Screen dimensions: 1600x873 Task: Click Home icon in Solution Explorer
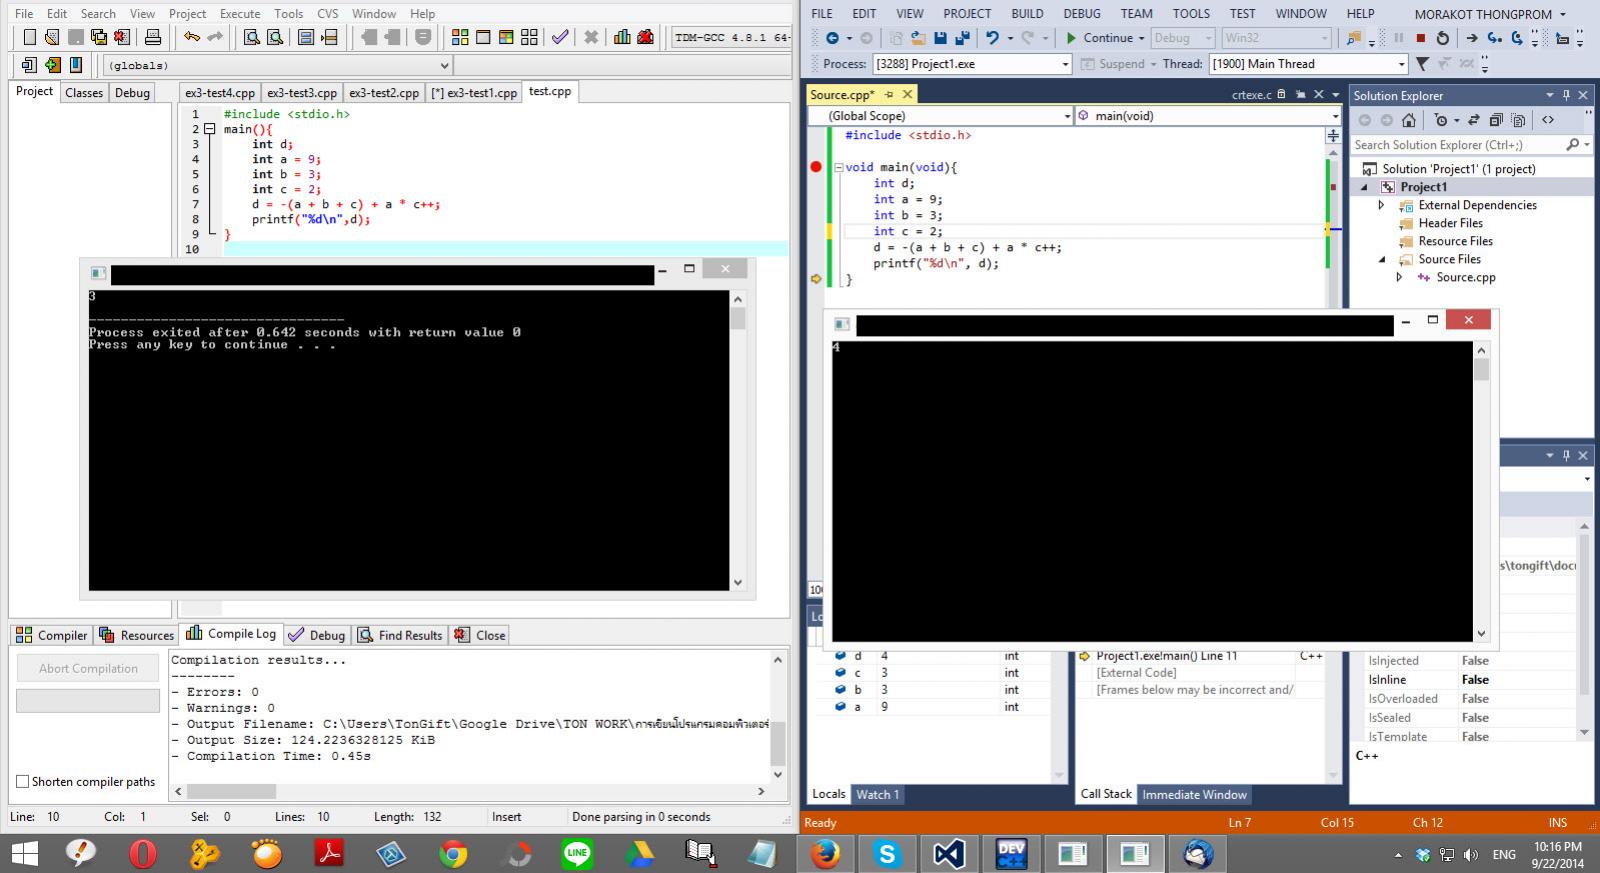click(1409, 120)
